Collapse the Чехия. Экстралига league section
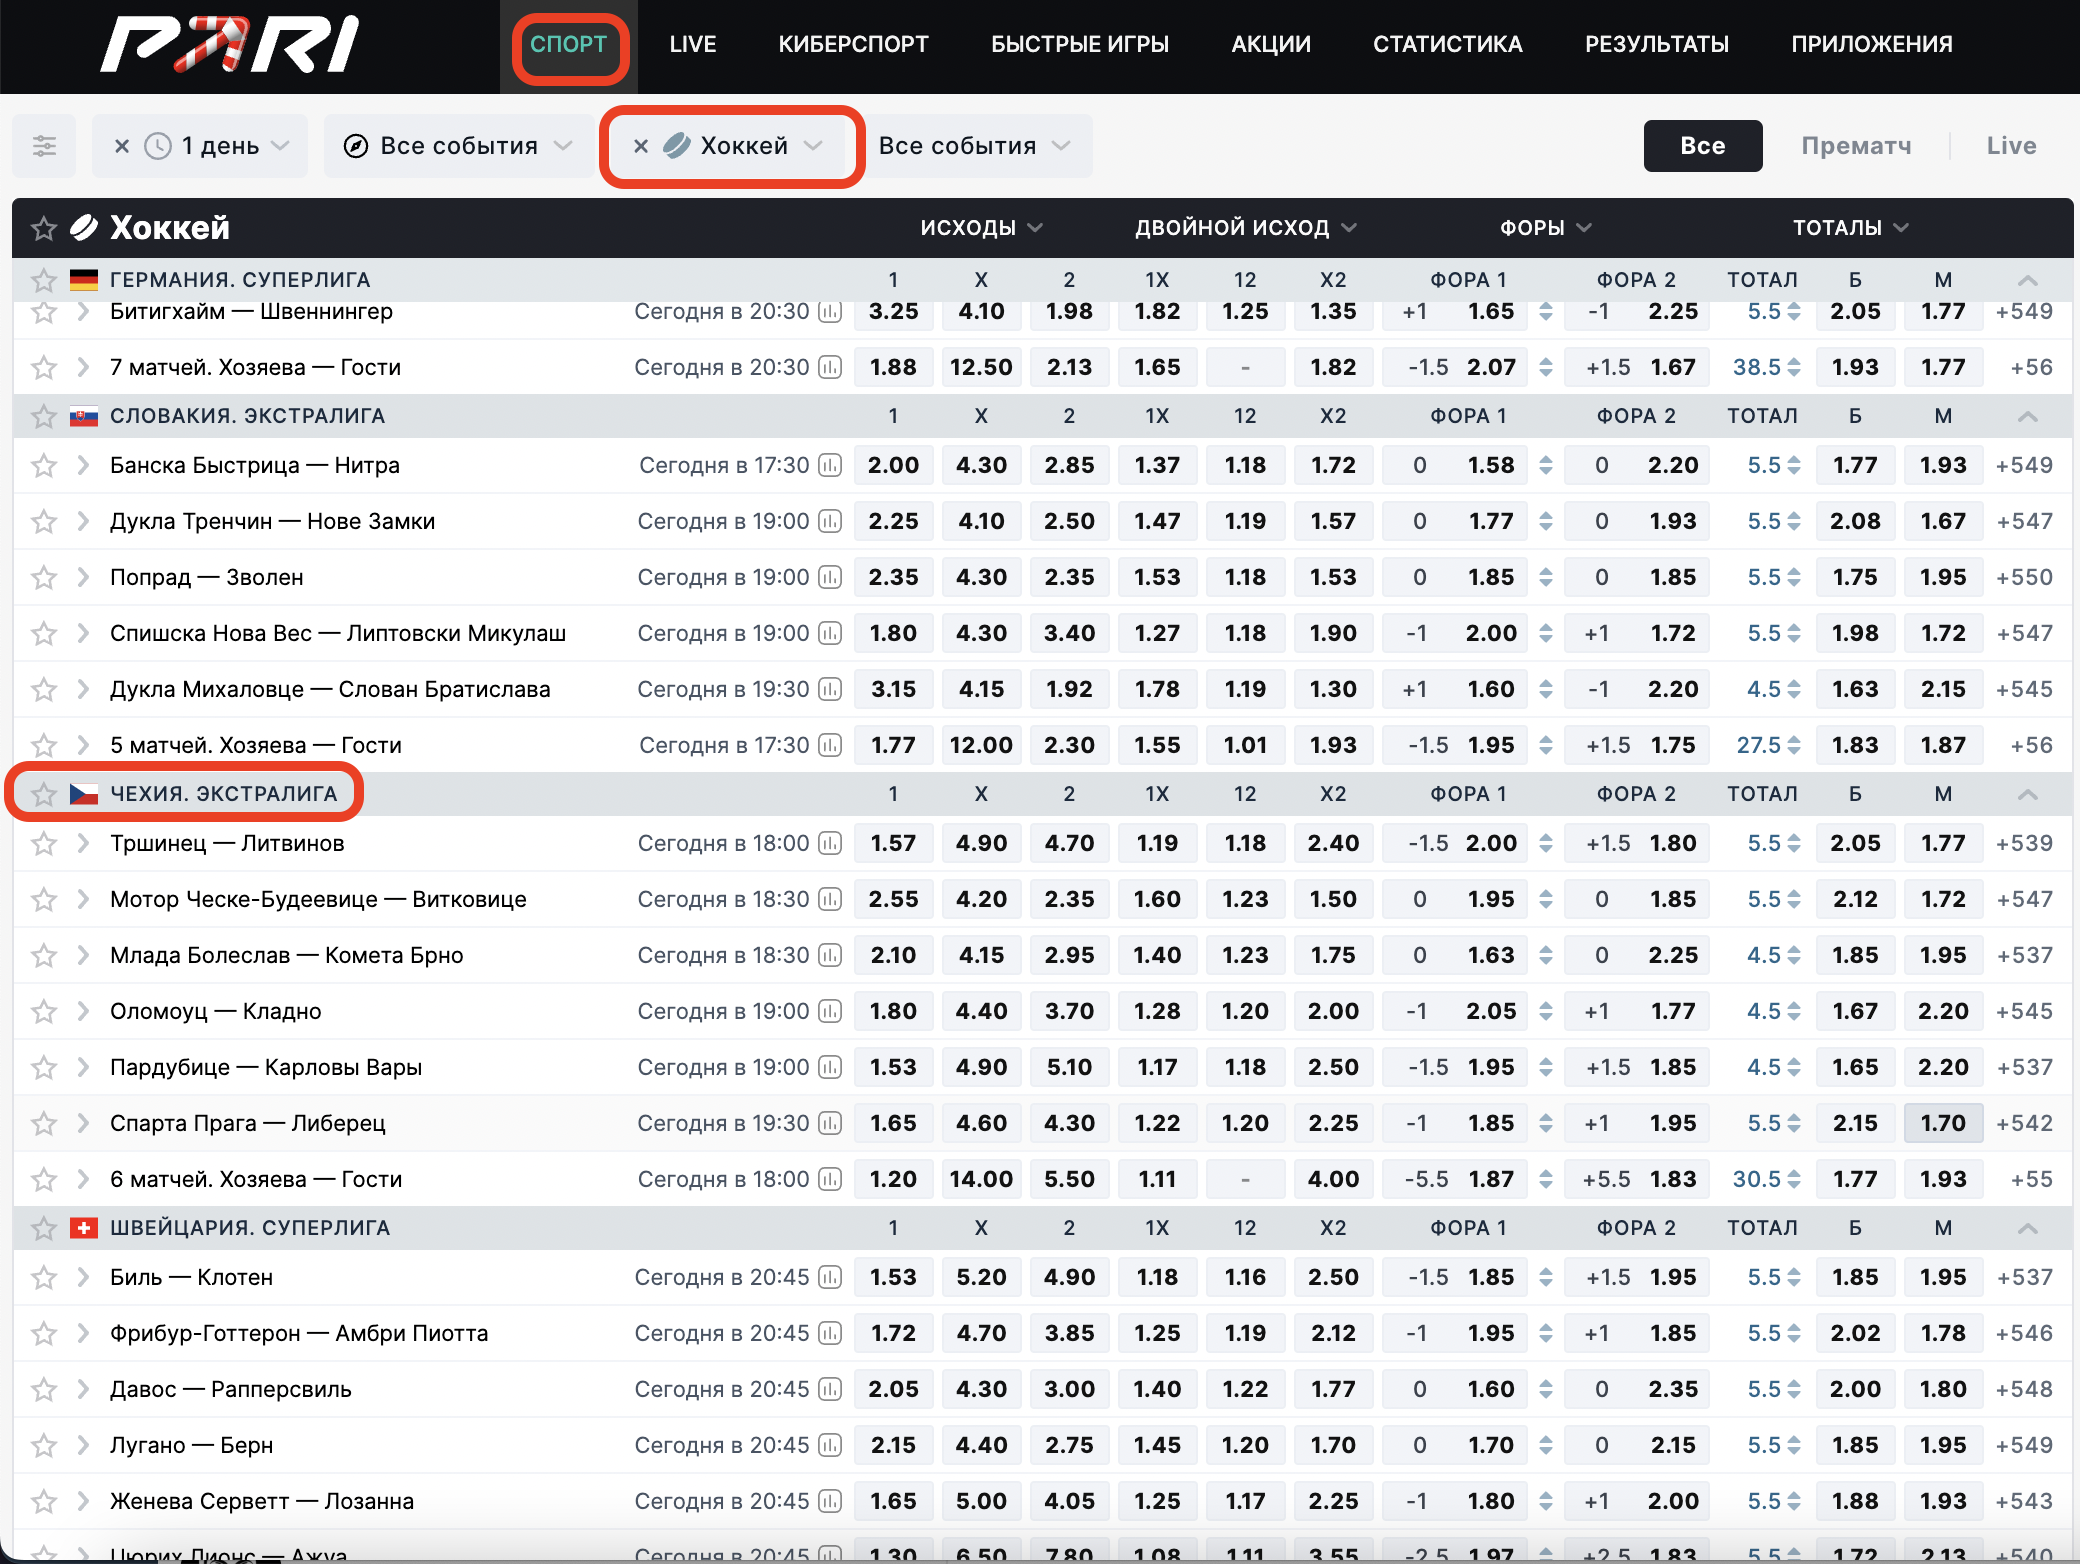Viewport: 2080px width, 1564px height. (x=2027, y=794)
